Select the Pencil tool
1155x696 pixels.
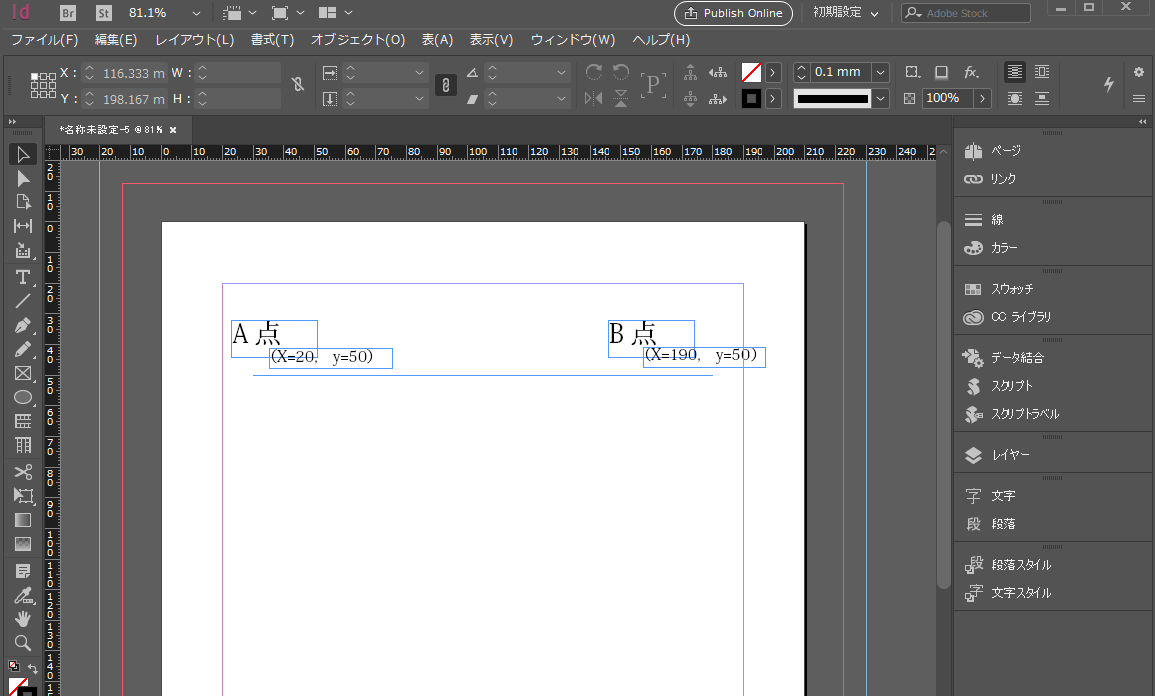tap(23, 349)
